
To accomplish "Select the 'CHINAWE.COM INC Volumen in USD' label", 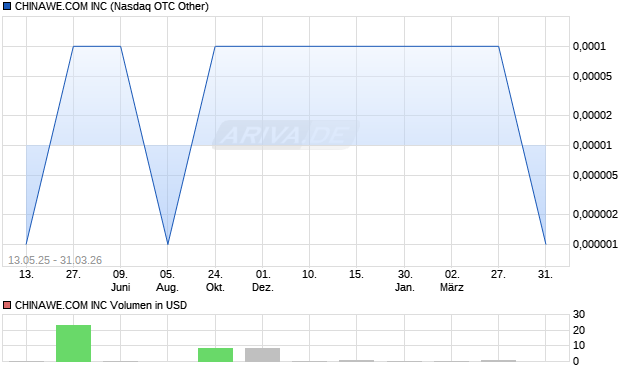I will pos(101,305).
